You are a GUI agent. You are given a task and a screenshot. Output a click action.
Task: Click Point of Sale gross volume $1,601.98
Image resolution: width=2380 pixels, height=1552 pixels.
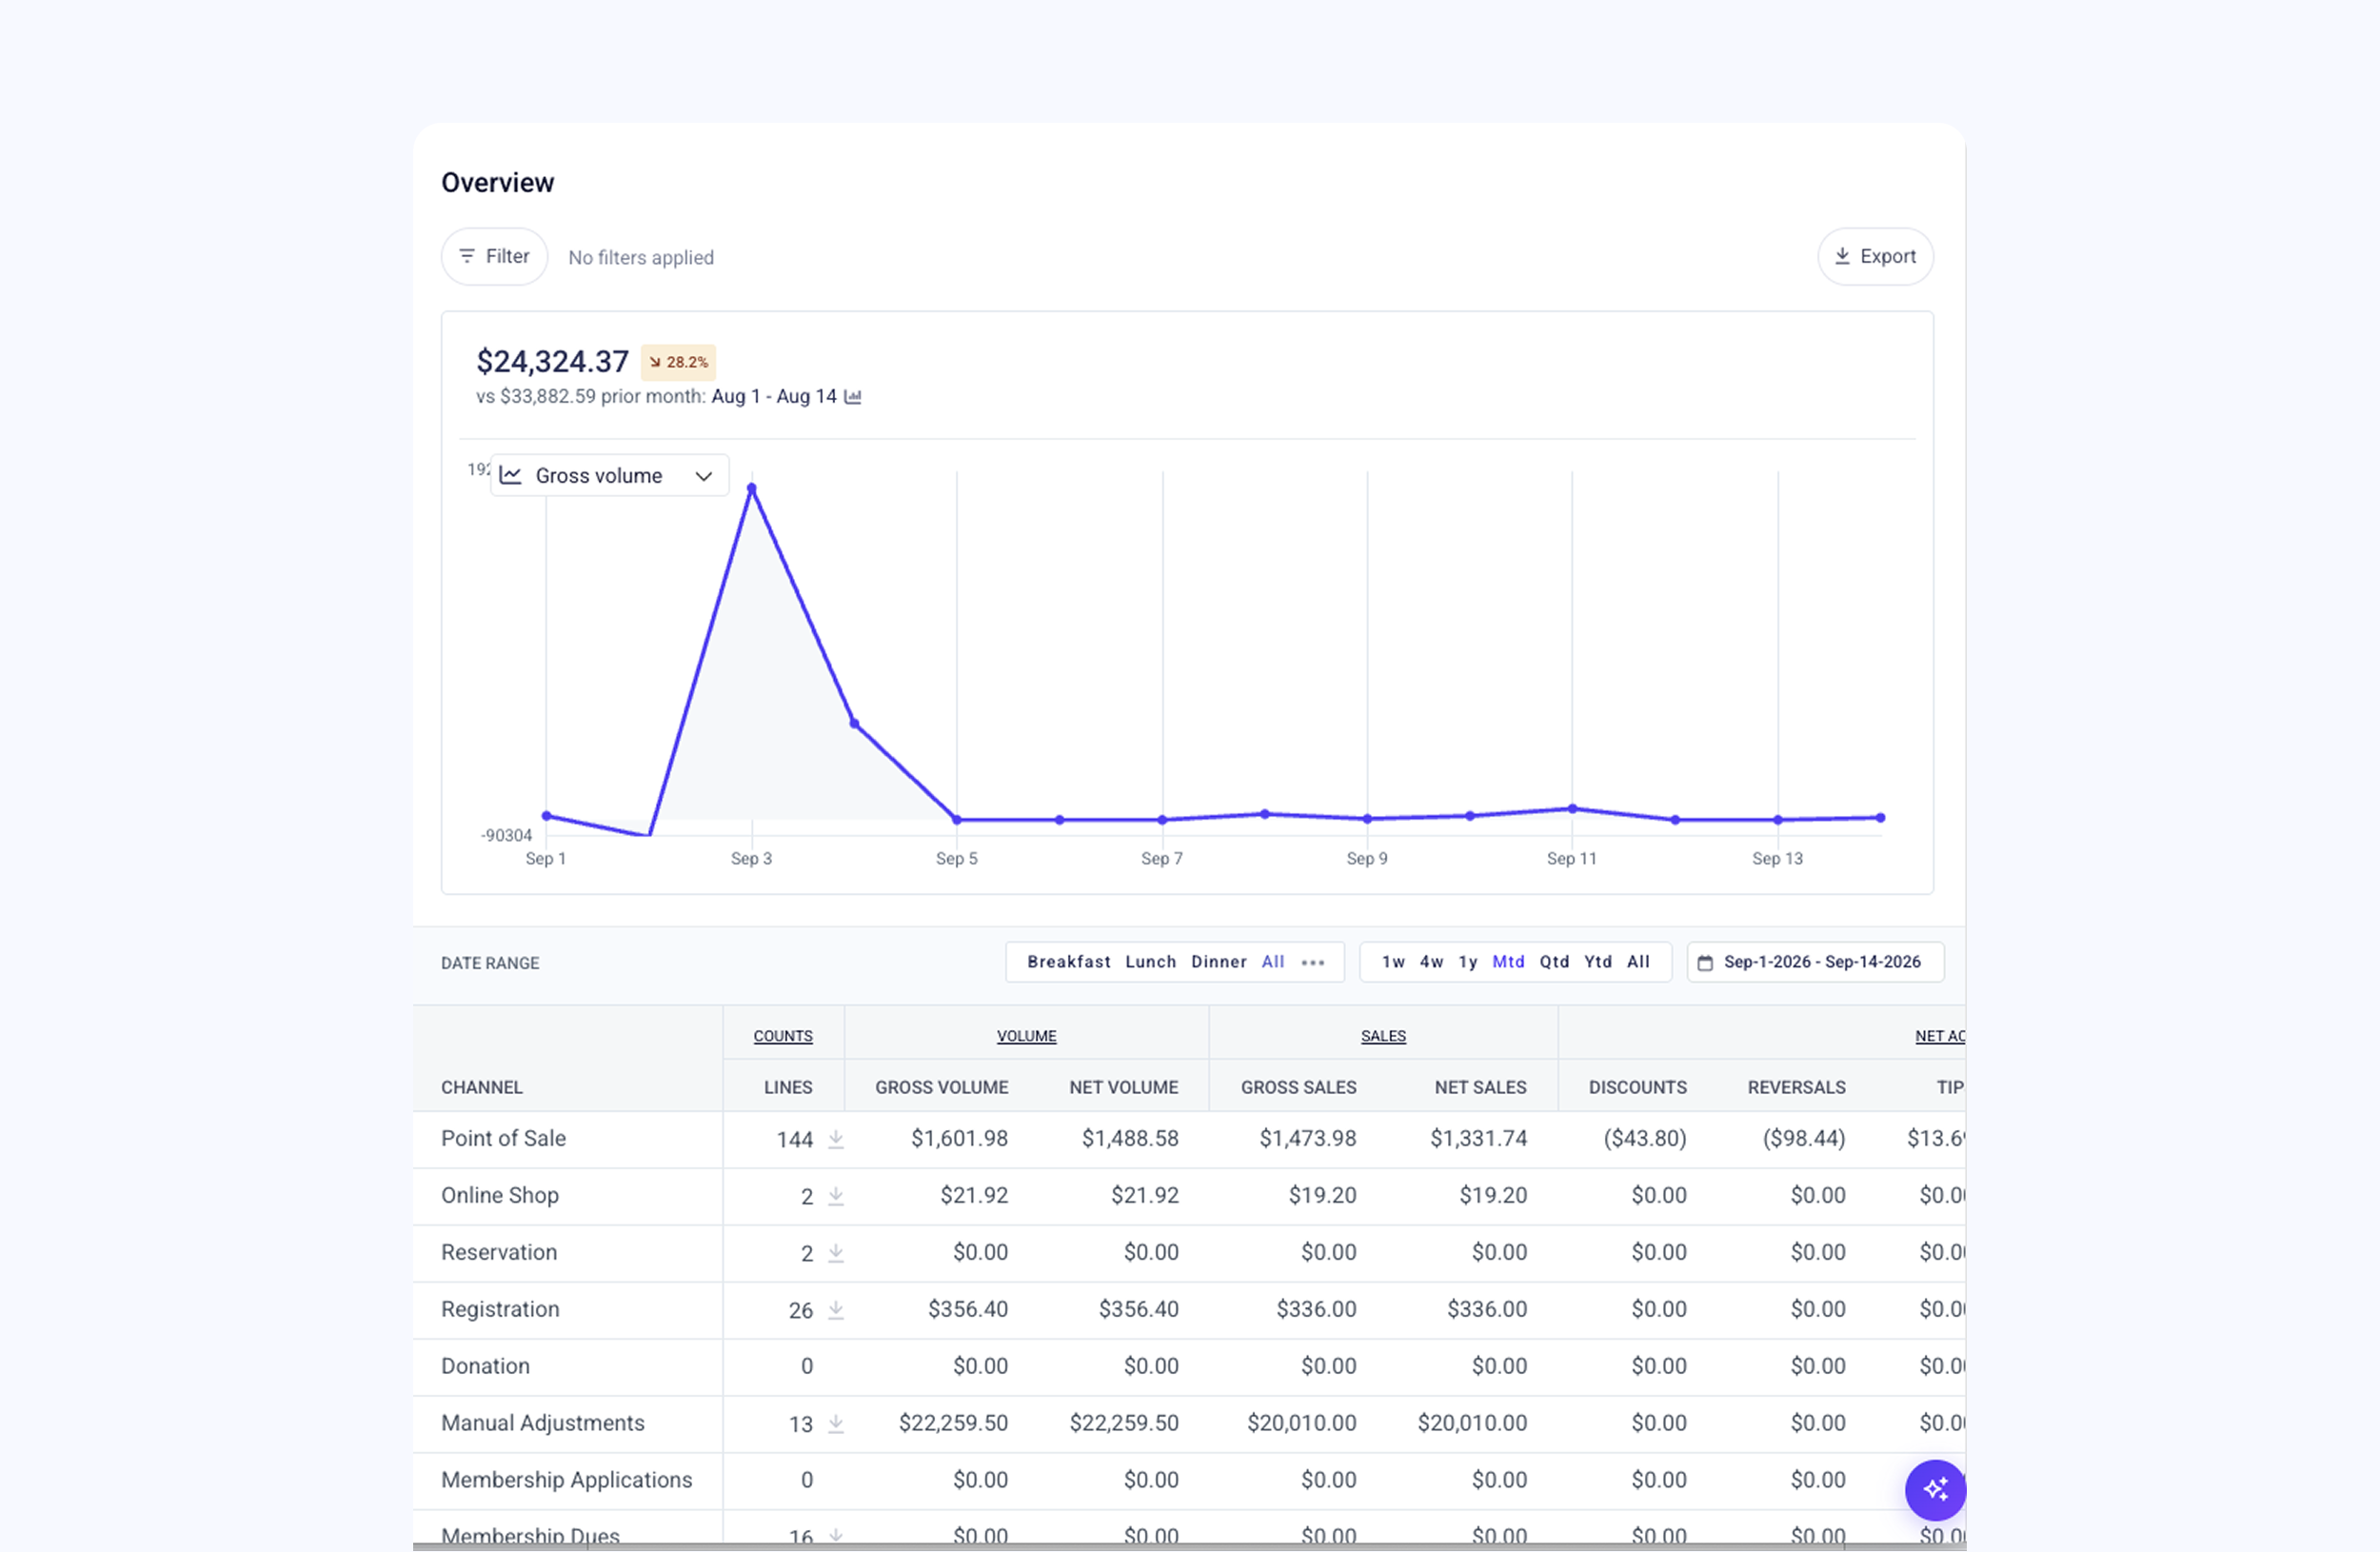[x=959, y=1138]
